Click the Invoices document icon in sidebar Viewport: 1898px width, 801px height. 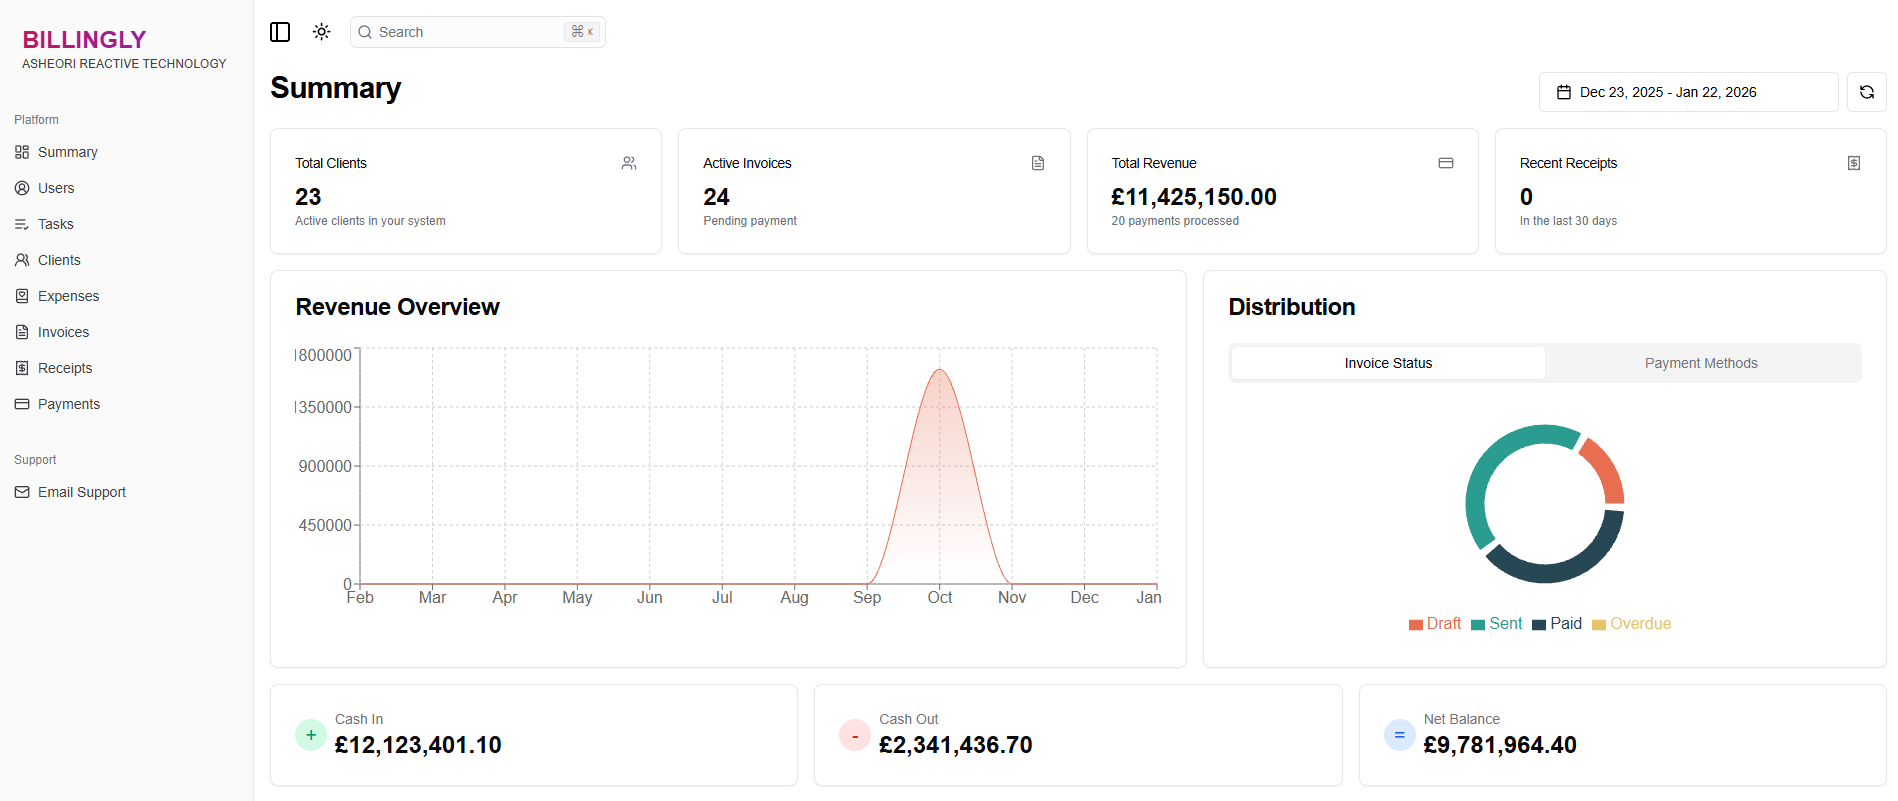coord(22,332)
